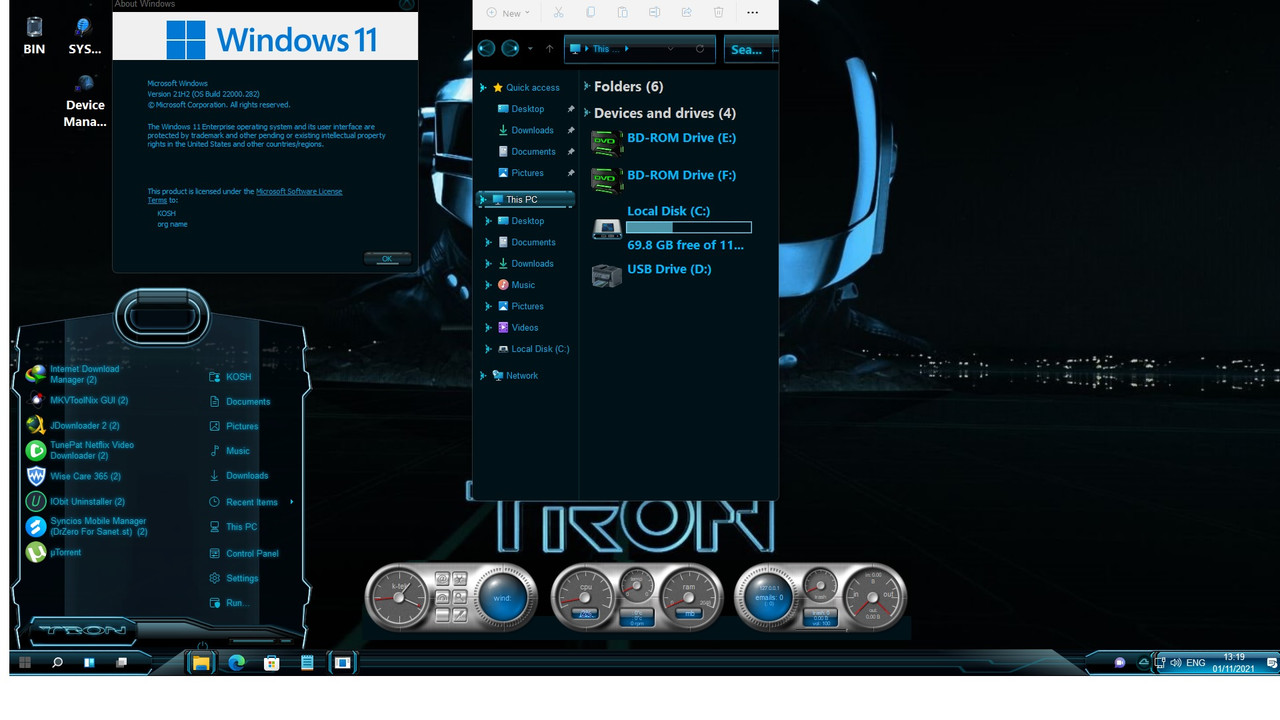This screenshot has width=1280, height=720.
Task: Click the Copy icon in Explorer toolbar
Action: click(590, 13)
